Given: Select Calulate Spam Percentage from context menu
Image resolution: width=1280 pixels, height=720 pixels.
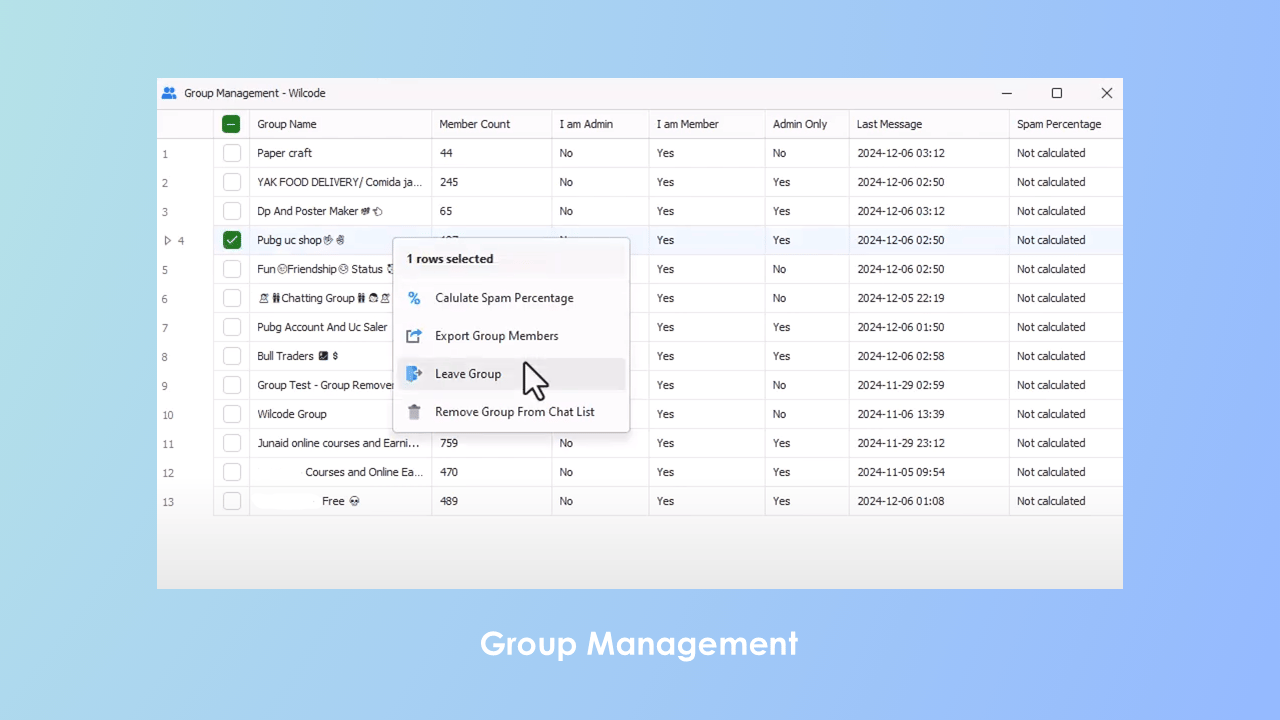Looking at the screenshot, I should pos(504,297).
